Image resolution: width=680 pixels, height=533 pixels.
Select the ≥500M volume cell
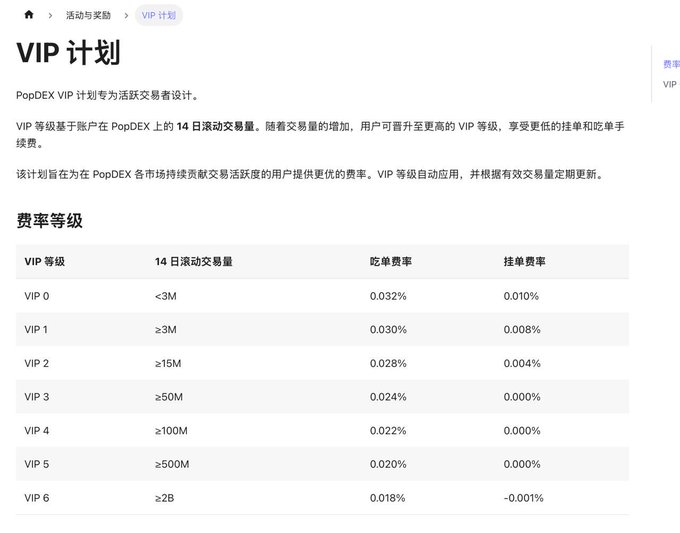[172, 464]
